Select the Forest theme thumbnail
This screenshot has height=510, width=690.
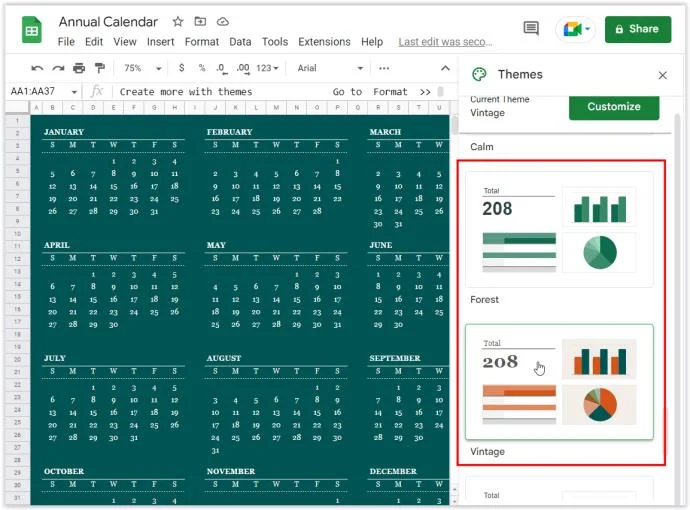[x=559, y=229]
